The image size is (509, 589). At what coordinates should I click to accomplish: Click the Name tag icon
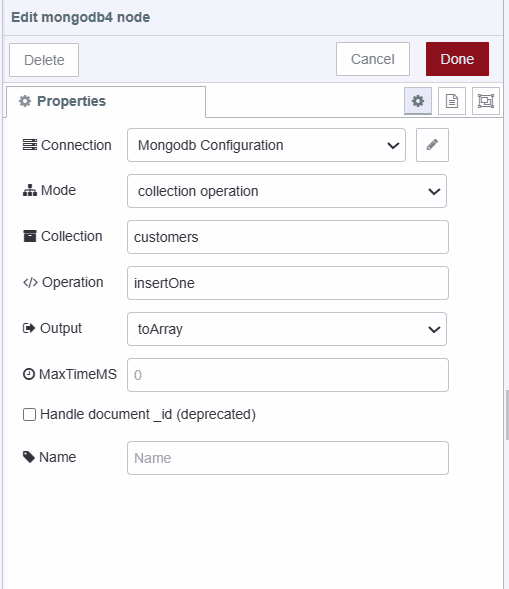pyautogui.click(x=29, y=457)
